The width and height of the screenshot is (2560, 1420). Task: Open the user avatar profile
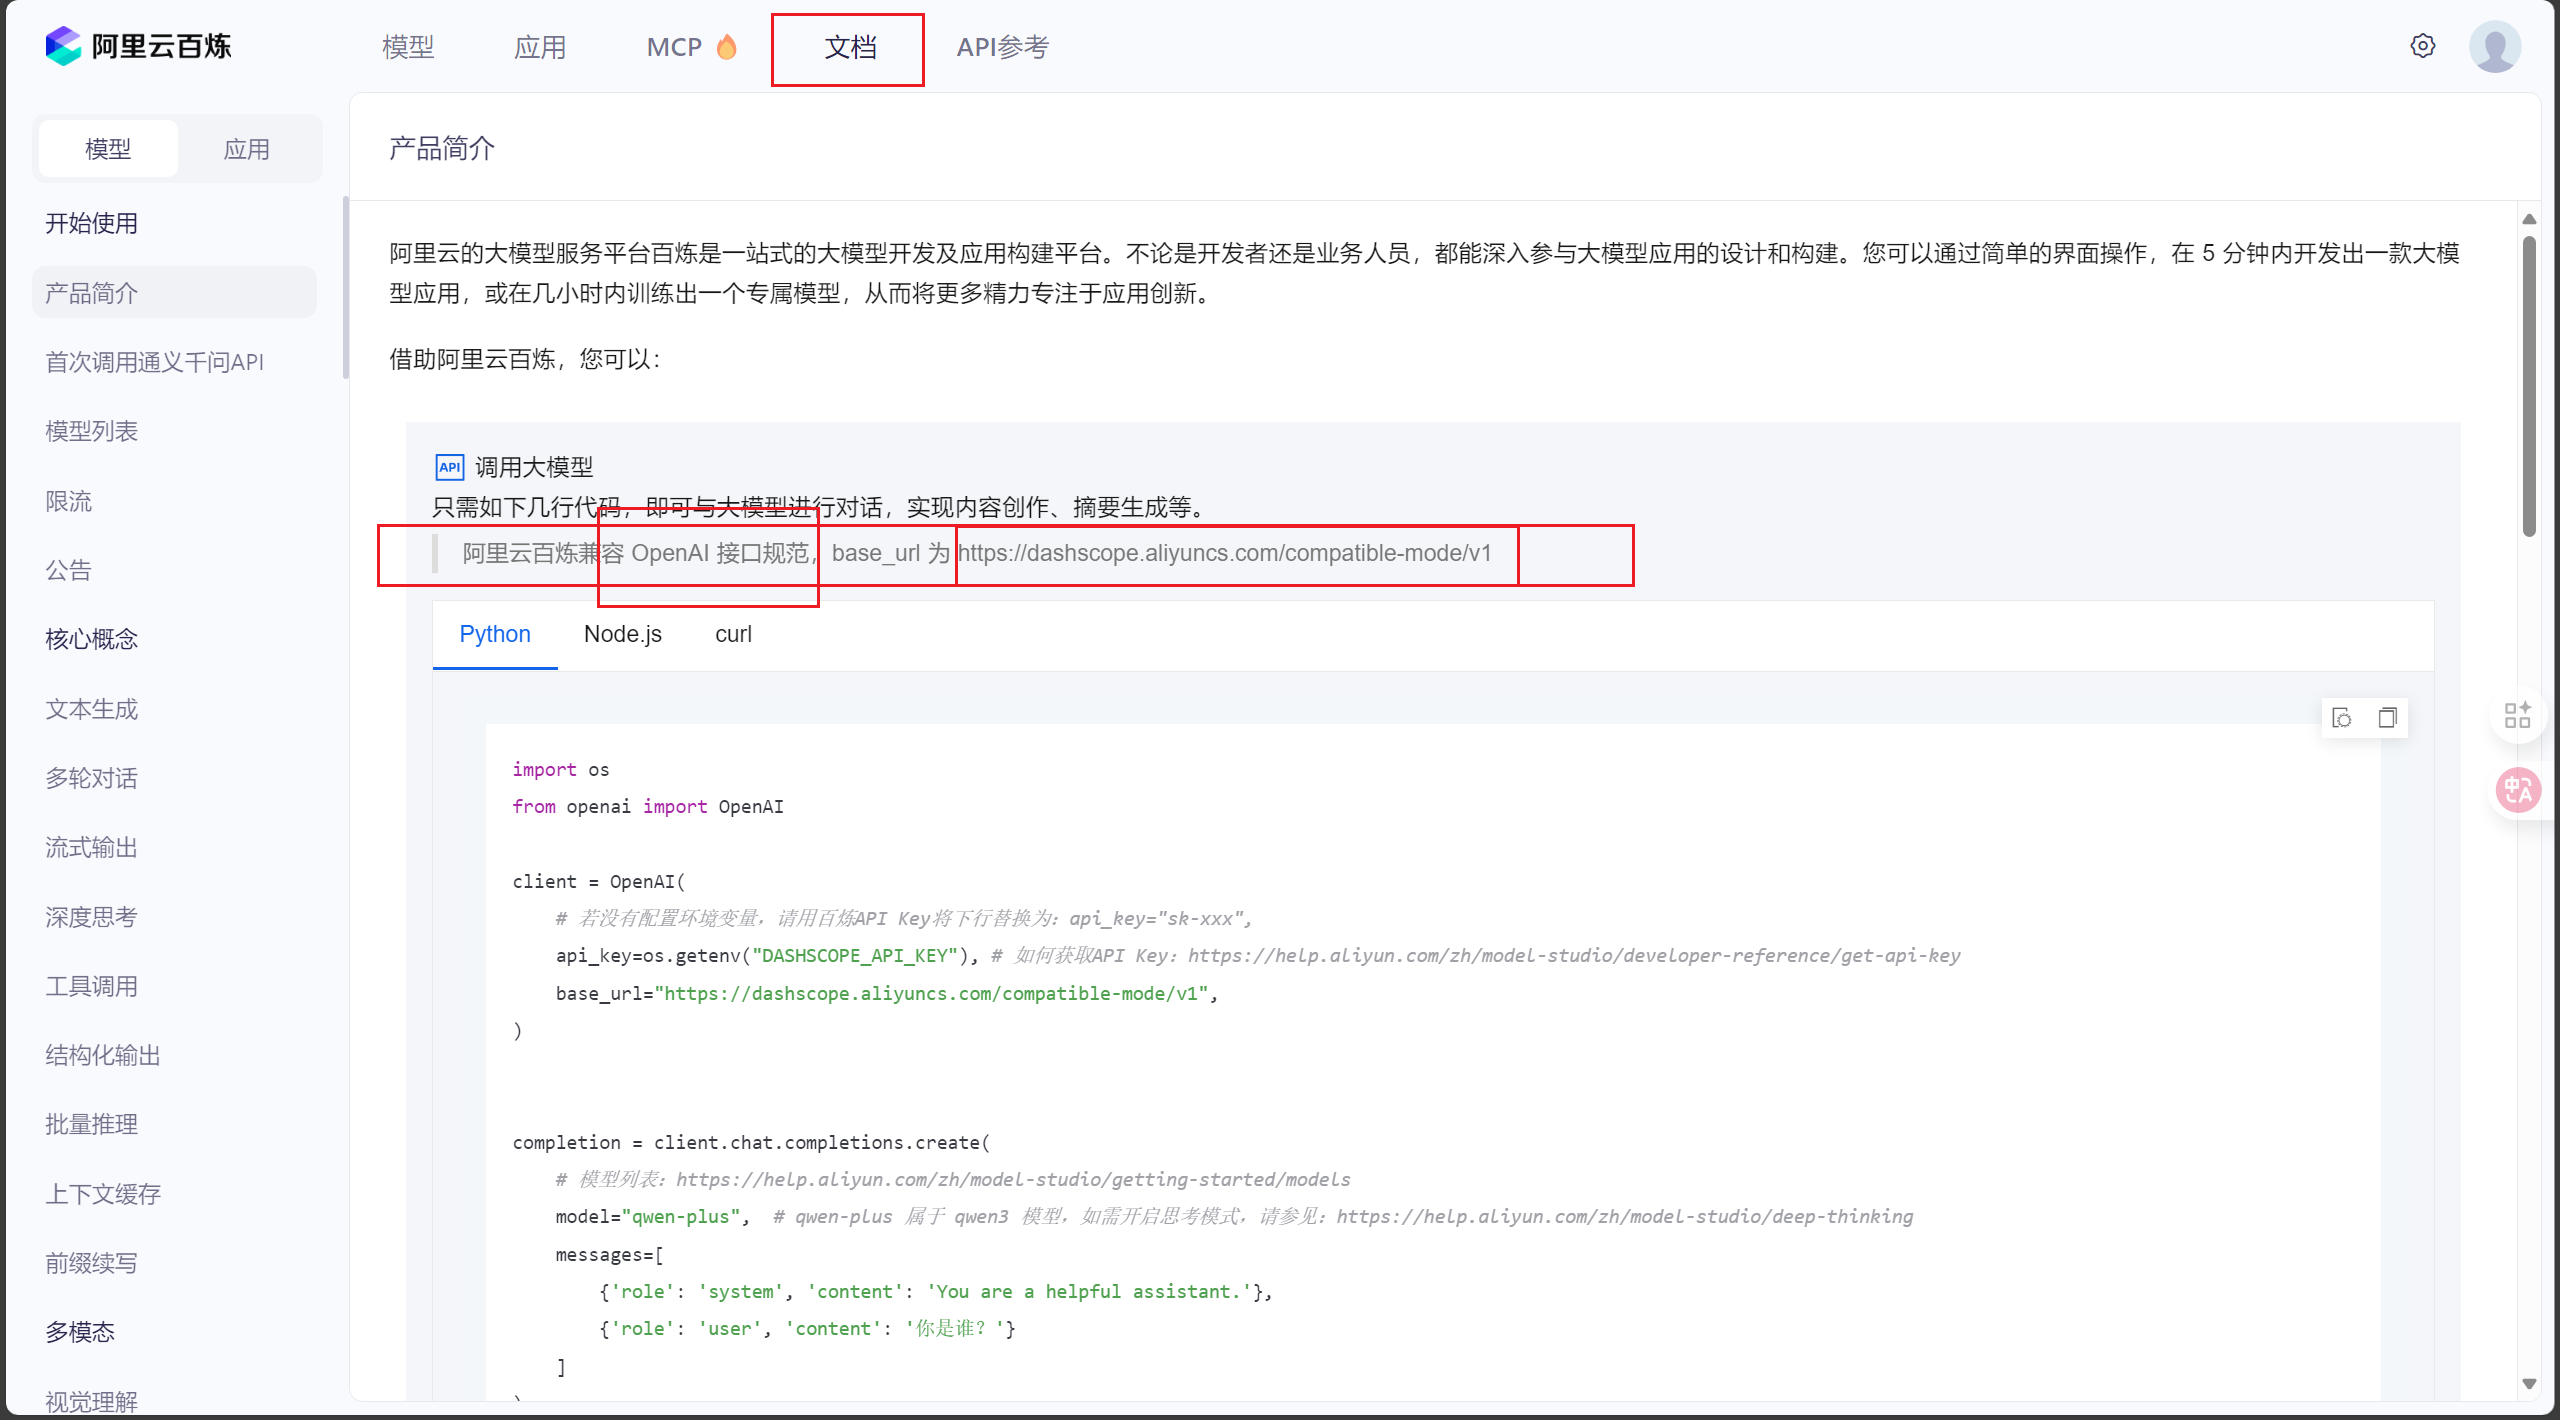[x=2494, y=46]
